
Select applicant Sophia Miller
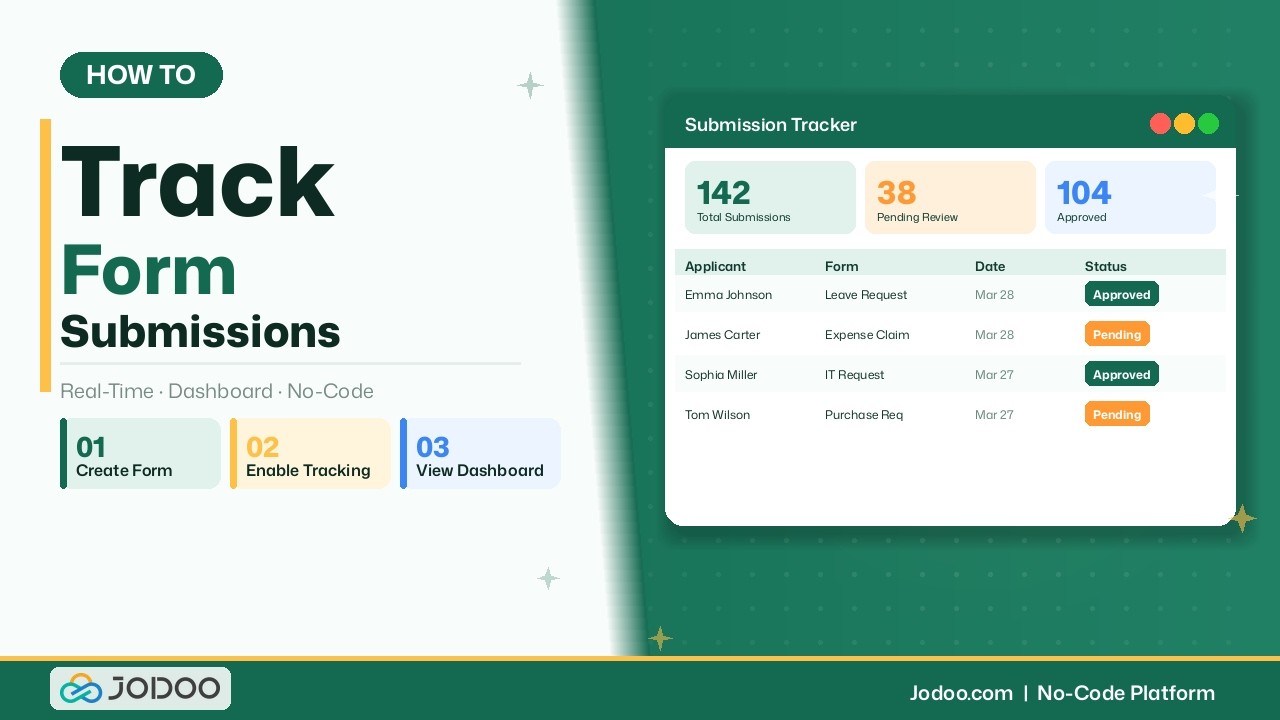click(x=721, y=375)
